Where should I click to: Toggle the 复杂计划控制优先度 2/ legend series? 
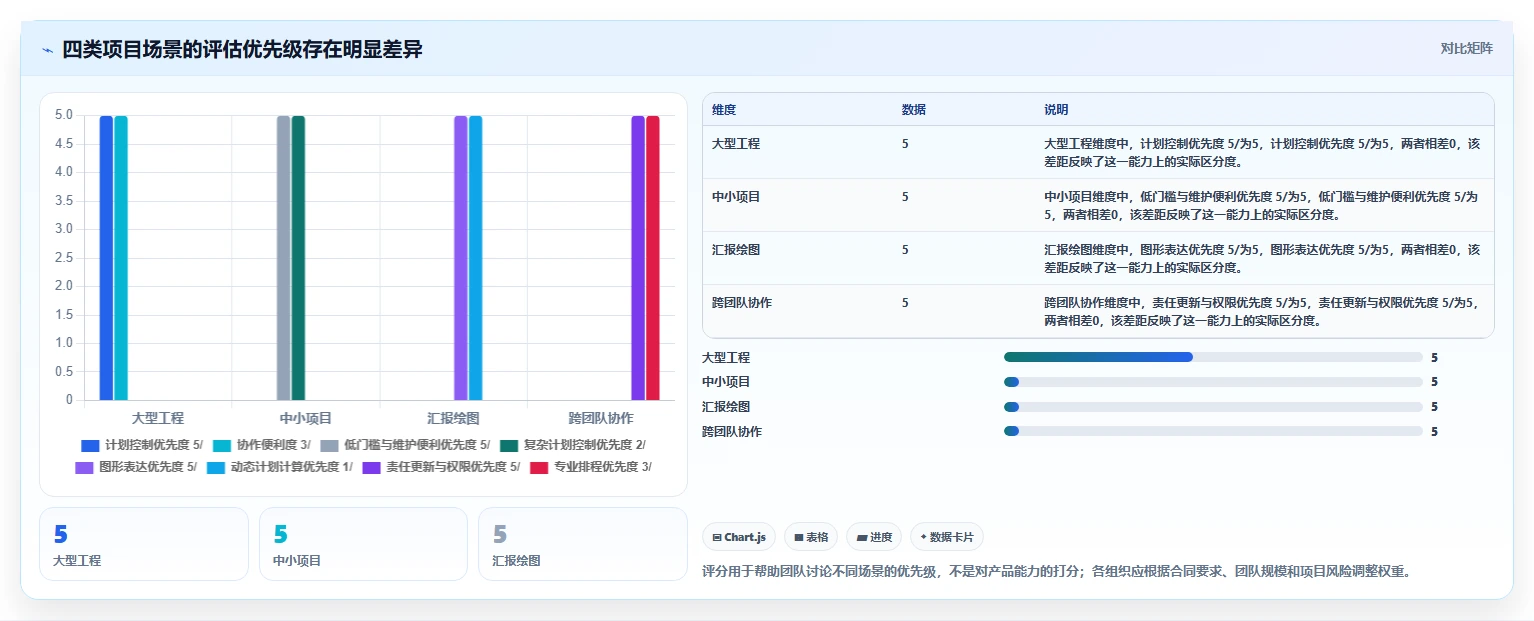pos(573,445)
